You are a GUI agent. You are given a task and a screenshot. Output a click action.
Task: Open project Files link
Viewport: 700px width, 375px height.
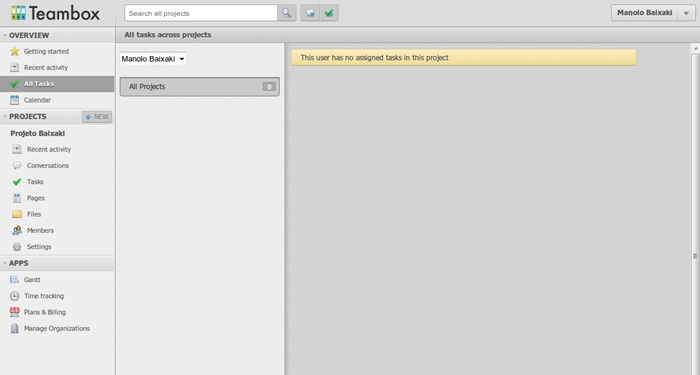tap(33, 214)
